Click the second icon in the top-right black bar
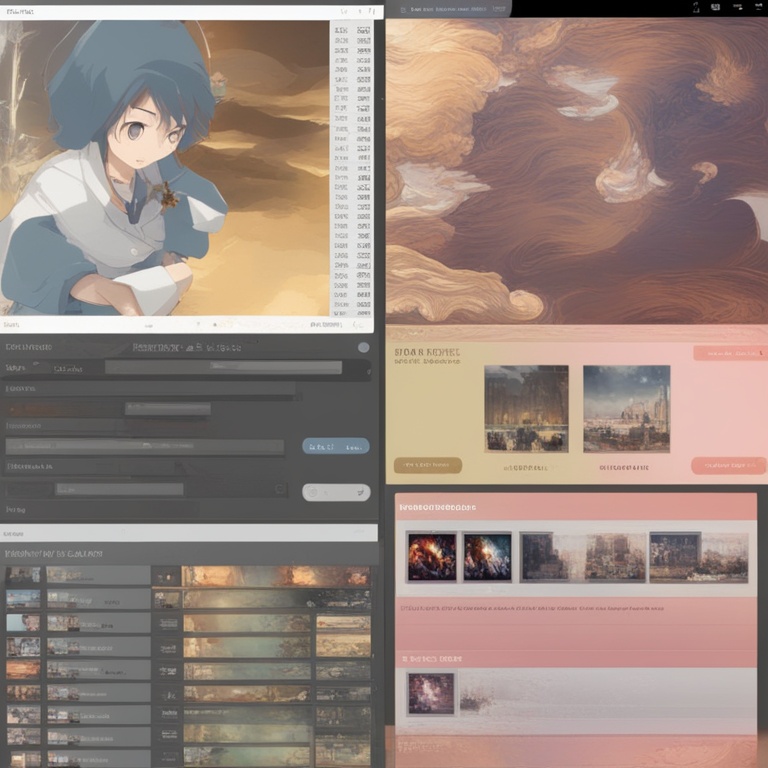This screenshot has width=768, height=768. (x=716, y=7)
